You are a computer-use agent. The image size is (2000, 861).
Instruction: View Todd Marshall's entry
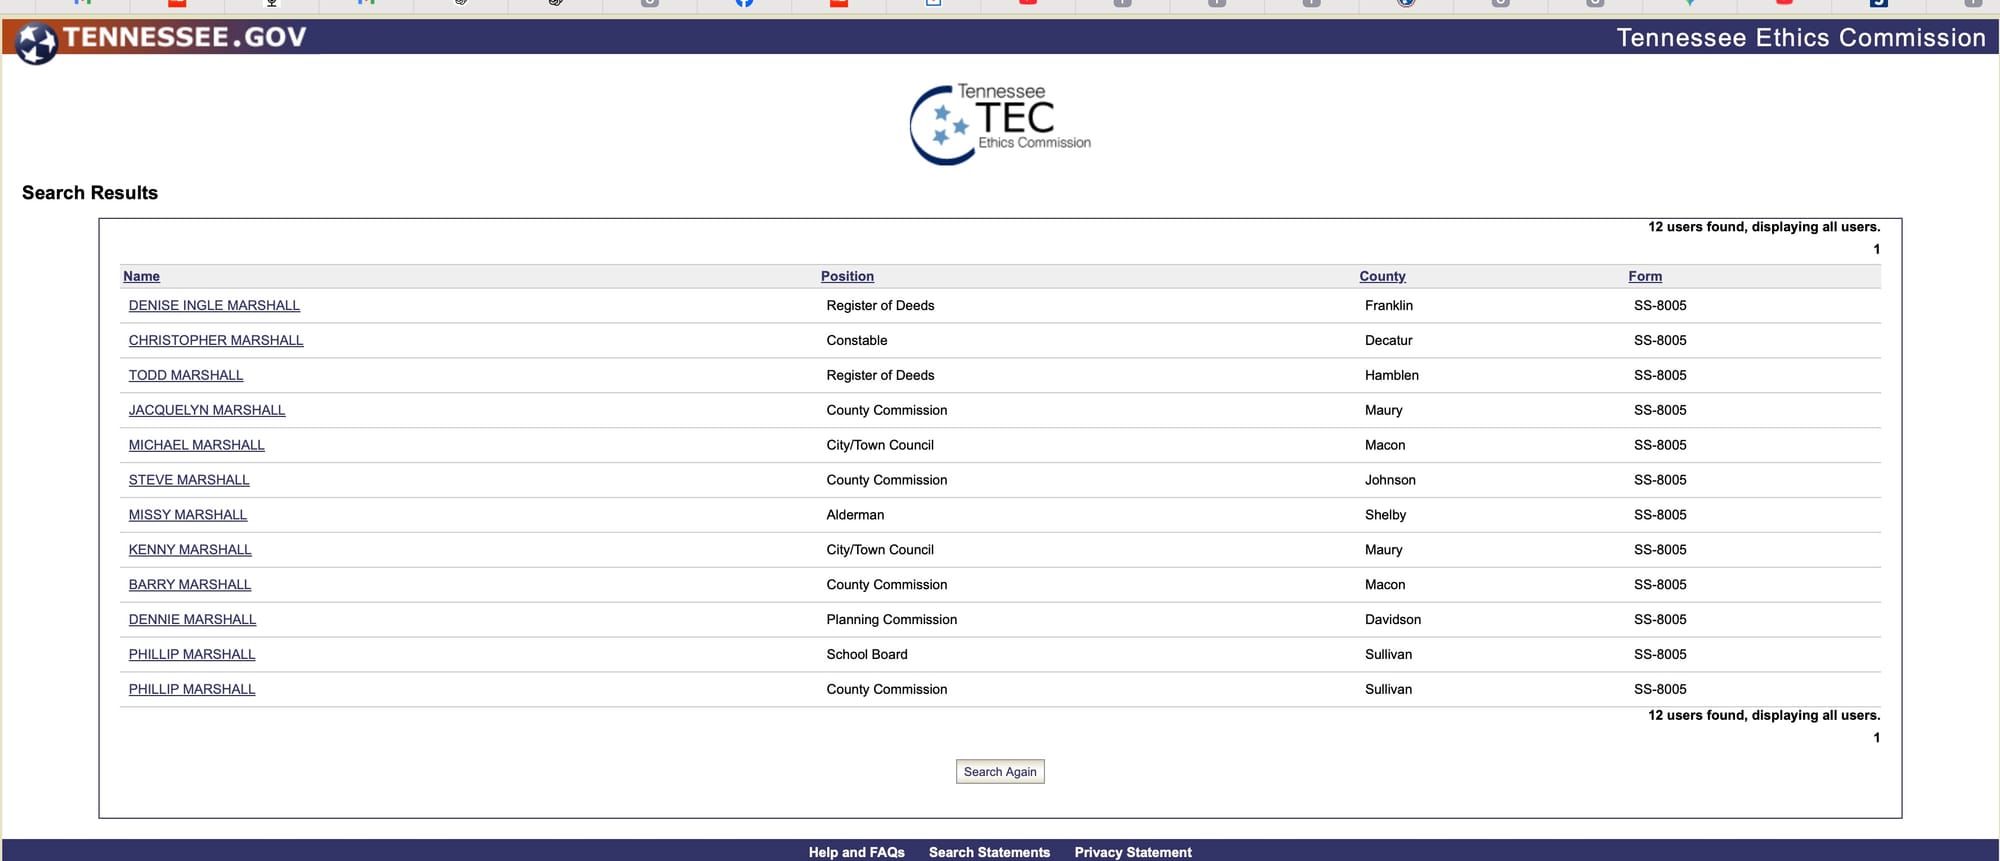[x=186, y=376]
